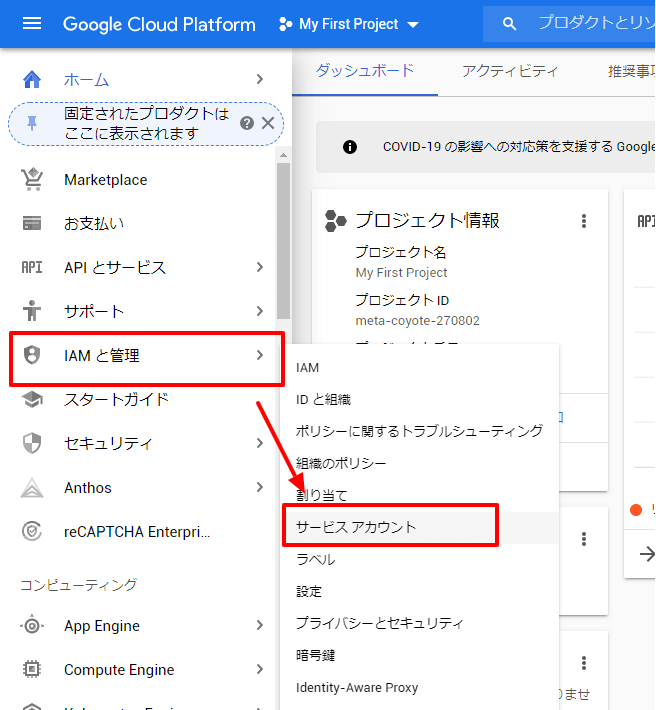Open reCAPTCHA Enterprise in sidebar
Viewport: 656px width, 710px height.
coord(137,532)
